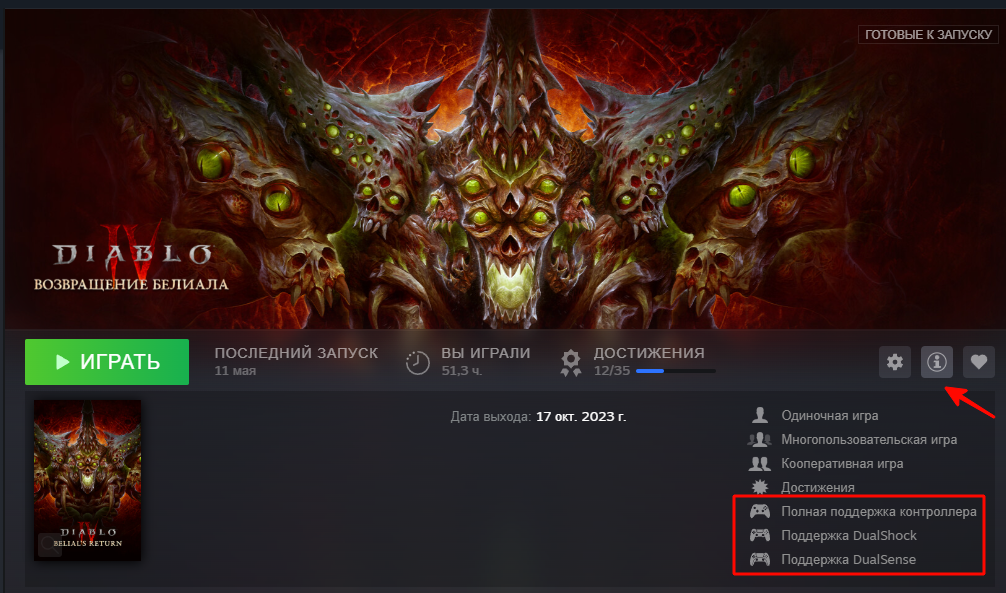The image size is (1006, 593).
Task: Select the Поддержка DualShock text
Action: point(849,535)
